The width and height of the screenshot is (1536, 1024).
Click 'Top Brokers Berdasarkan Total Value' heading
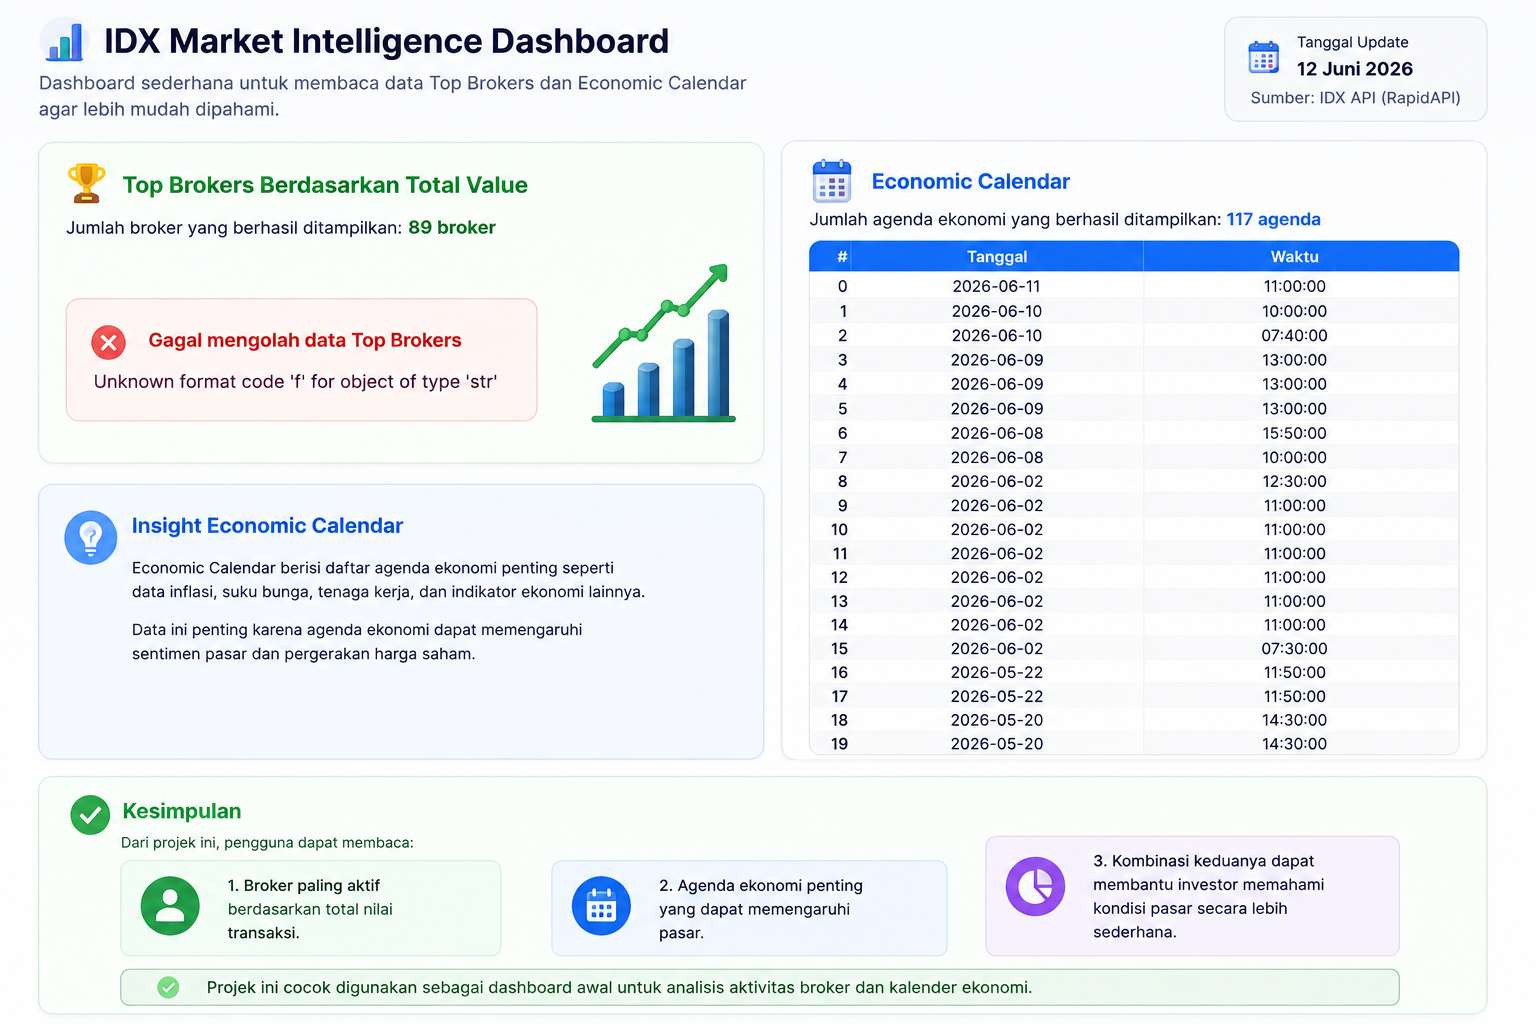pos(325,185)
